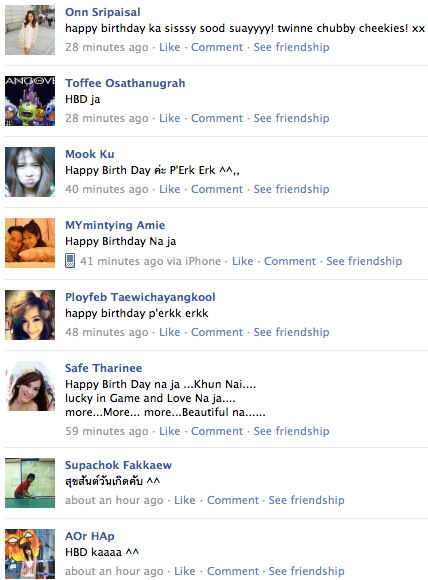This screenshot has width=428, height=580.
Task: See friendship with Supachok Fakkaew
Action: coord(306,500)
